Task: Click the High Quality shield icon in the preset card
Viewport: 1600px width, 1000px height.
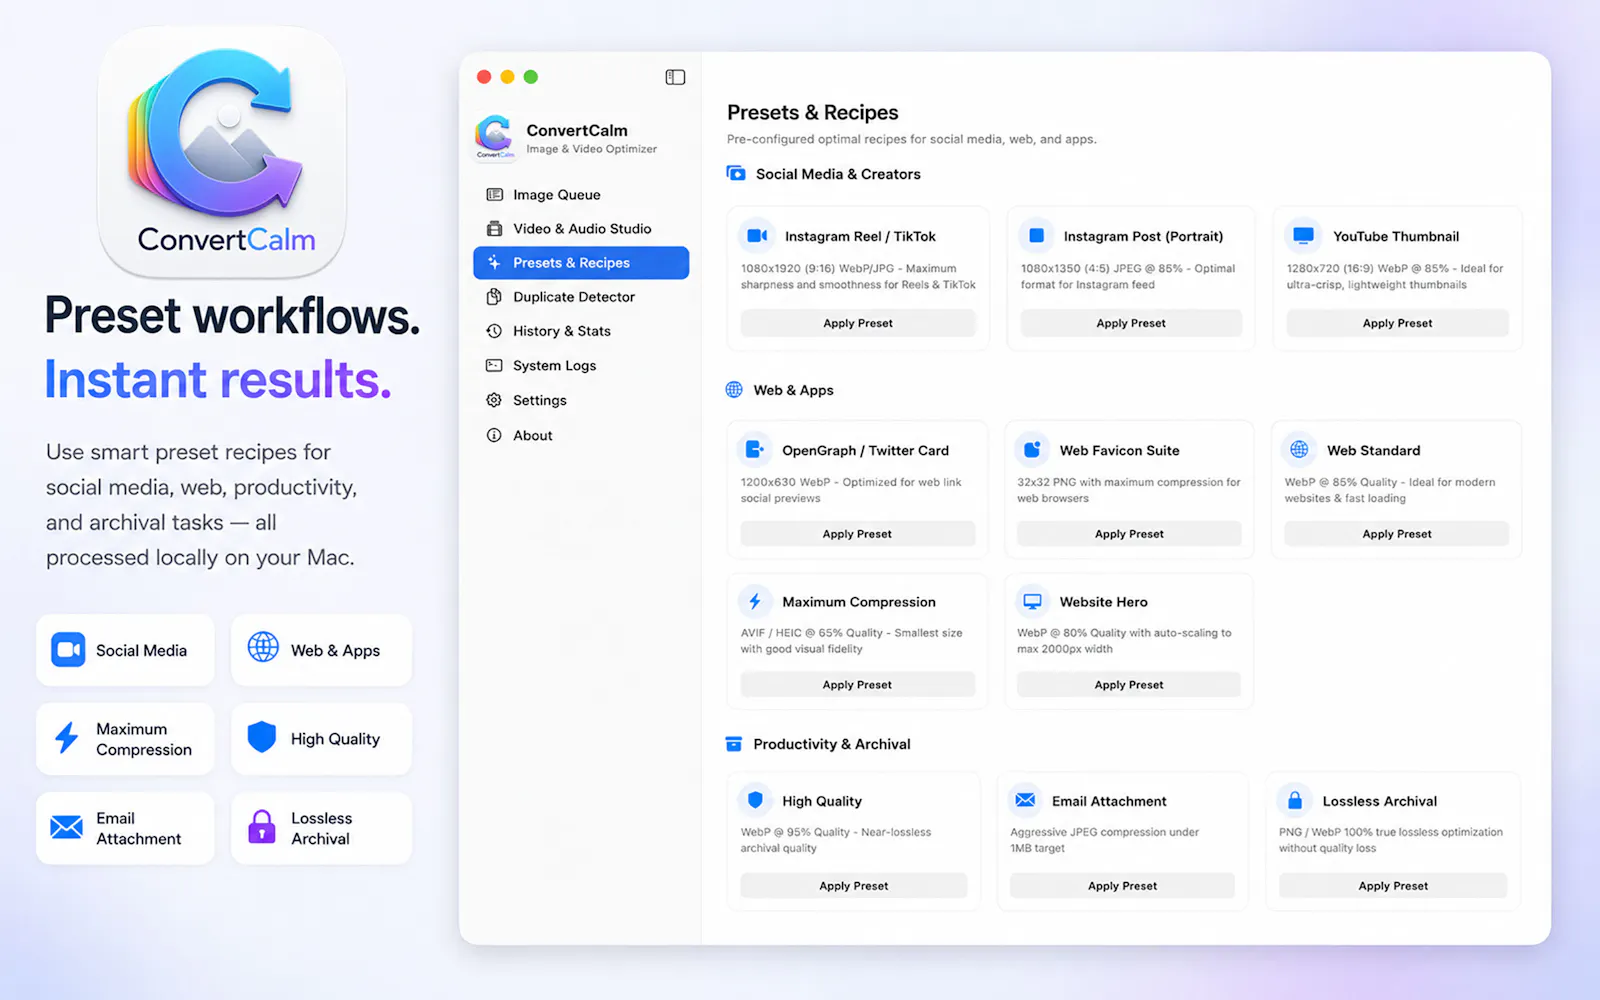Action: tap(755, 800)
